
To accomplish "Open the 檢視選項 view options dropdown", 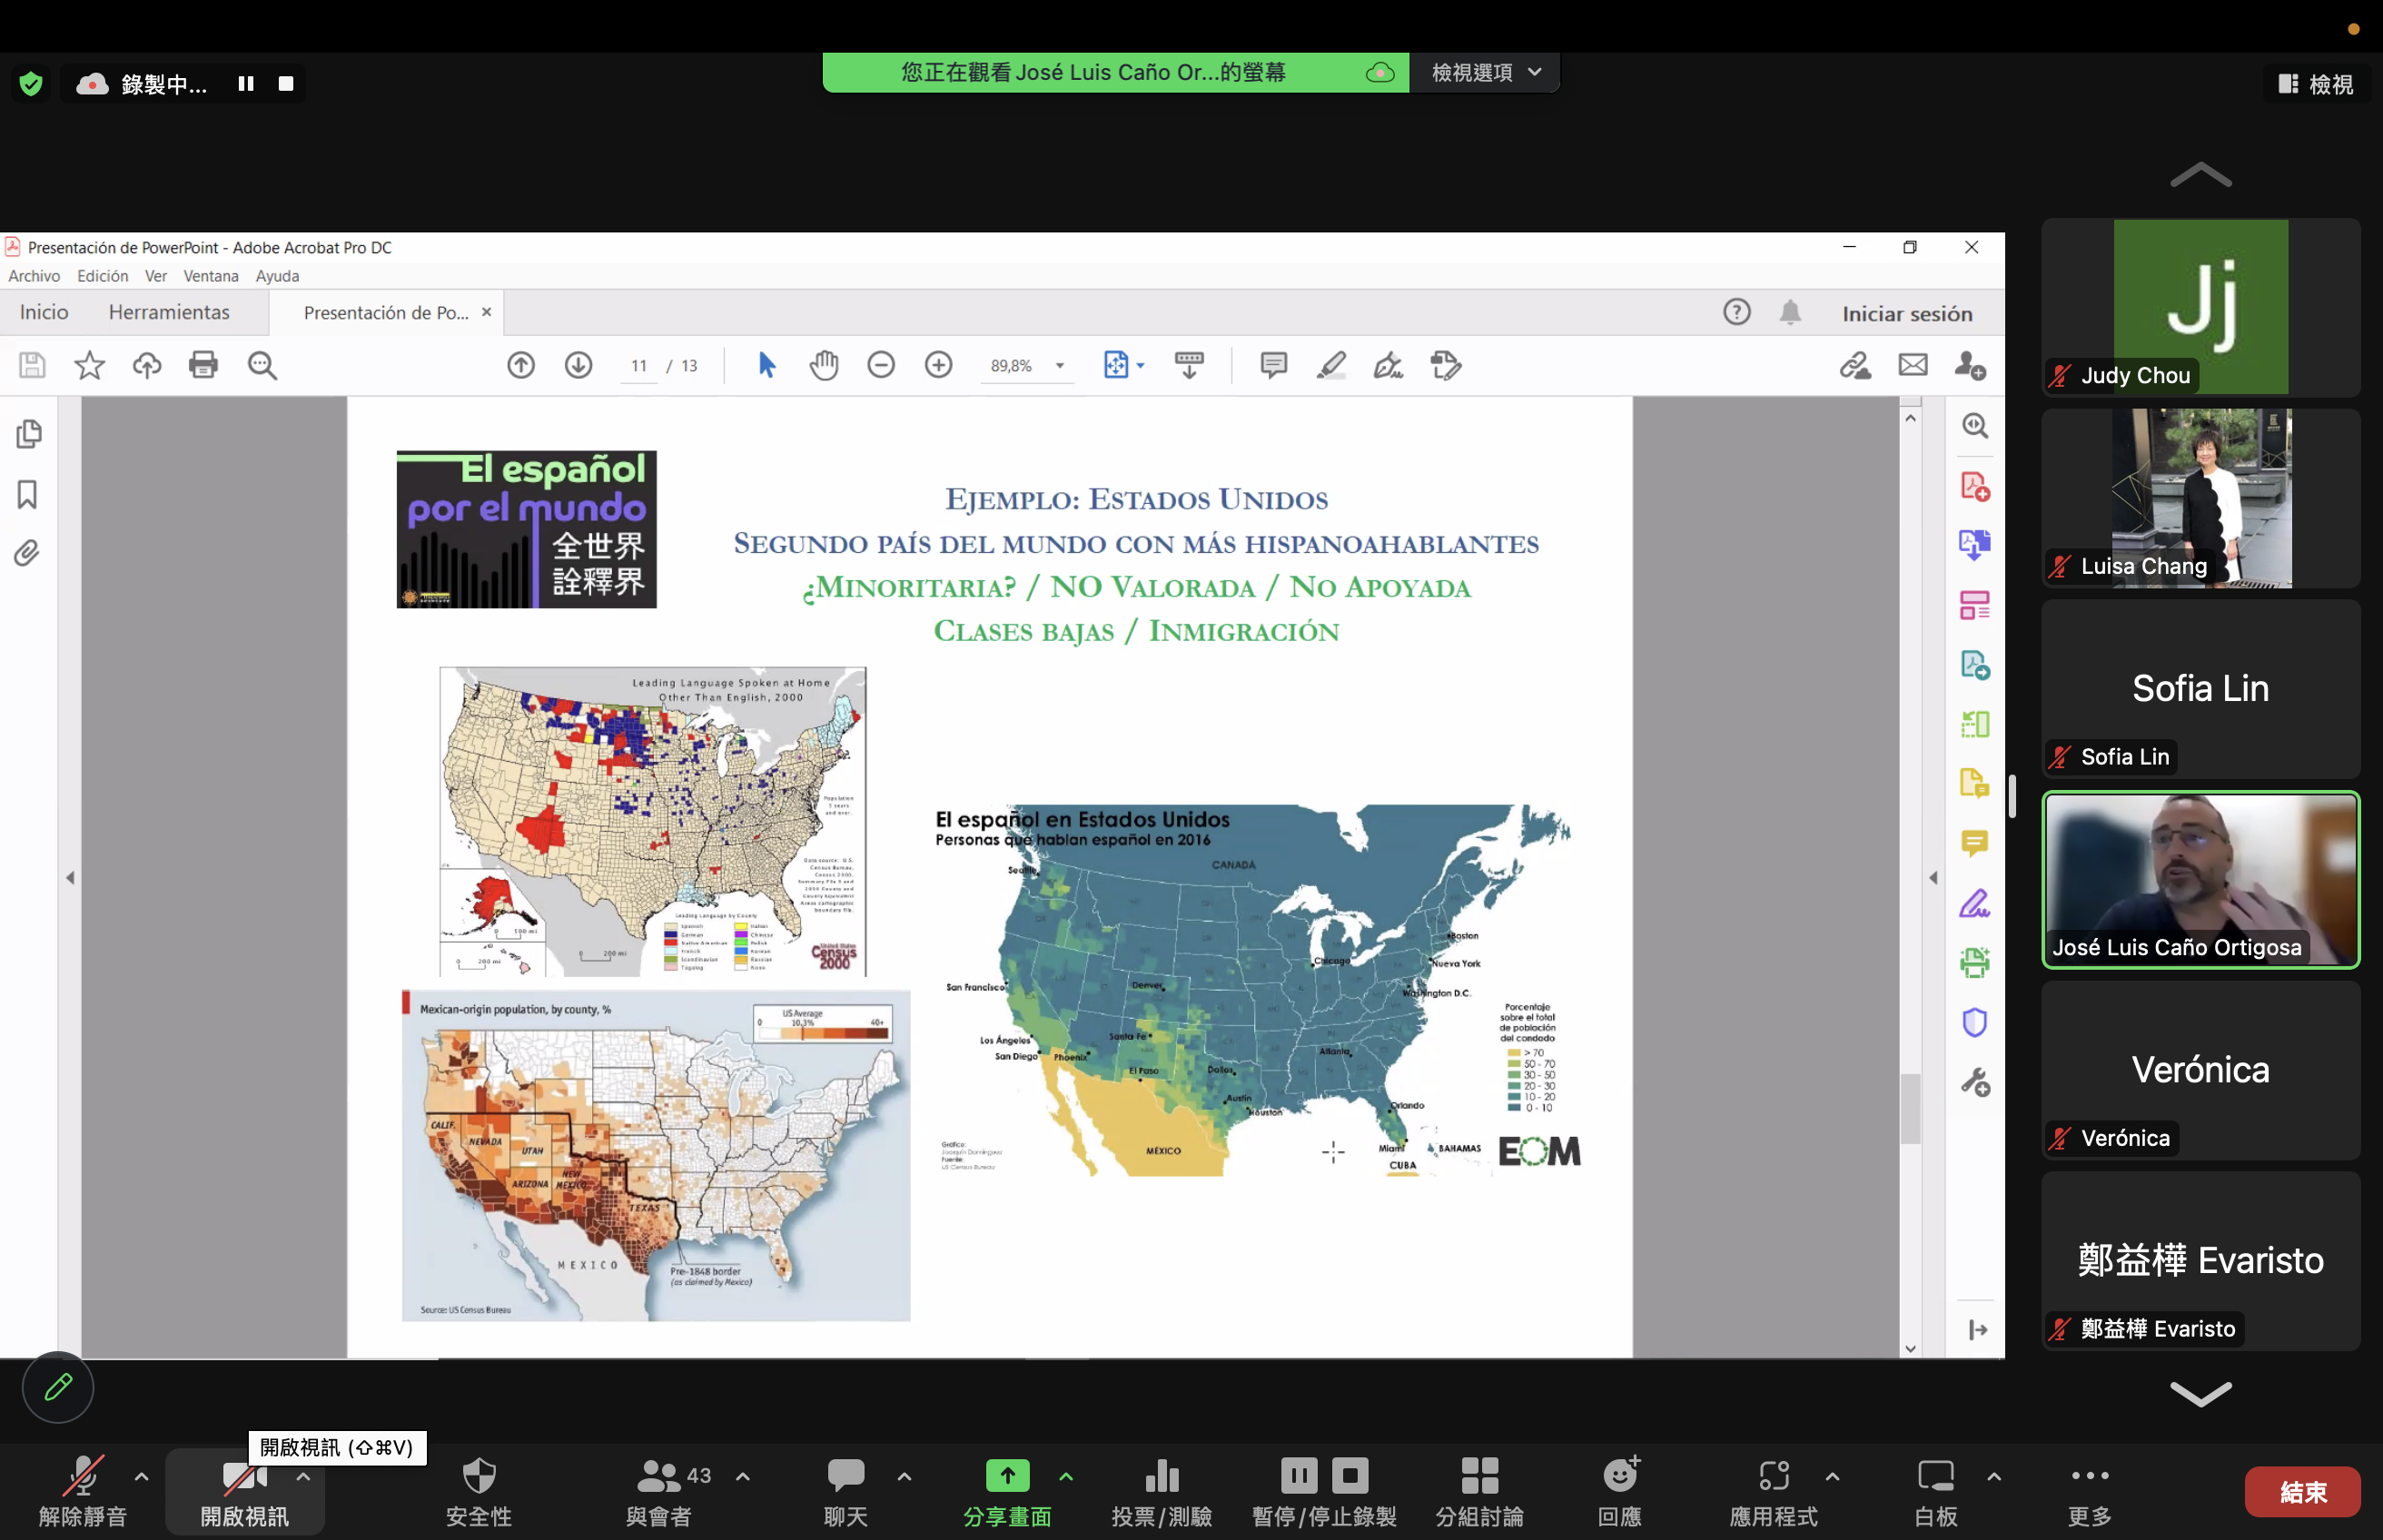I will [1485, 72].
